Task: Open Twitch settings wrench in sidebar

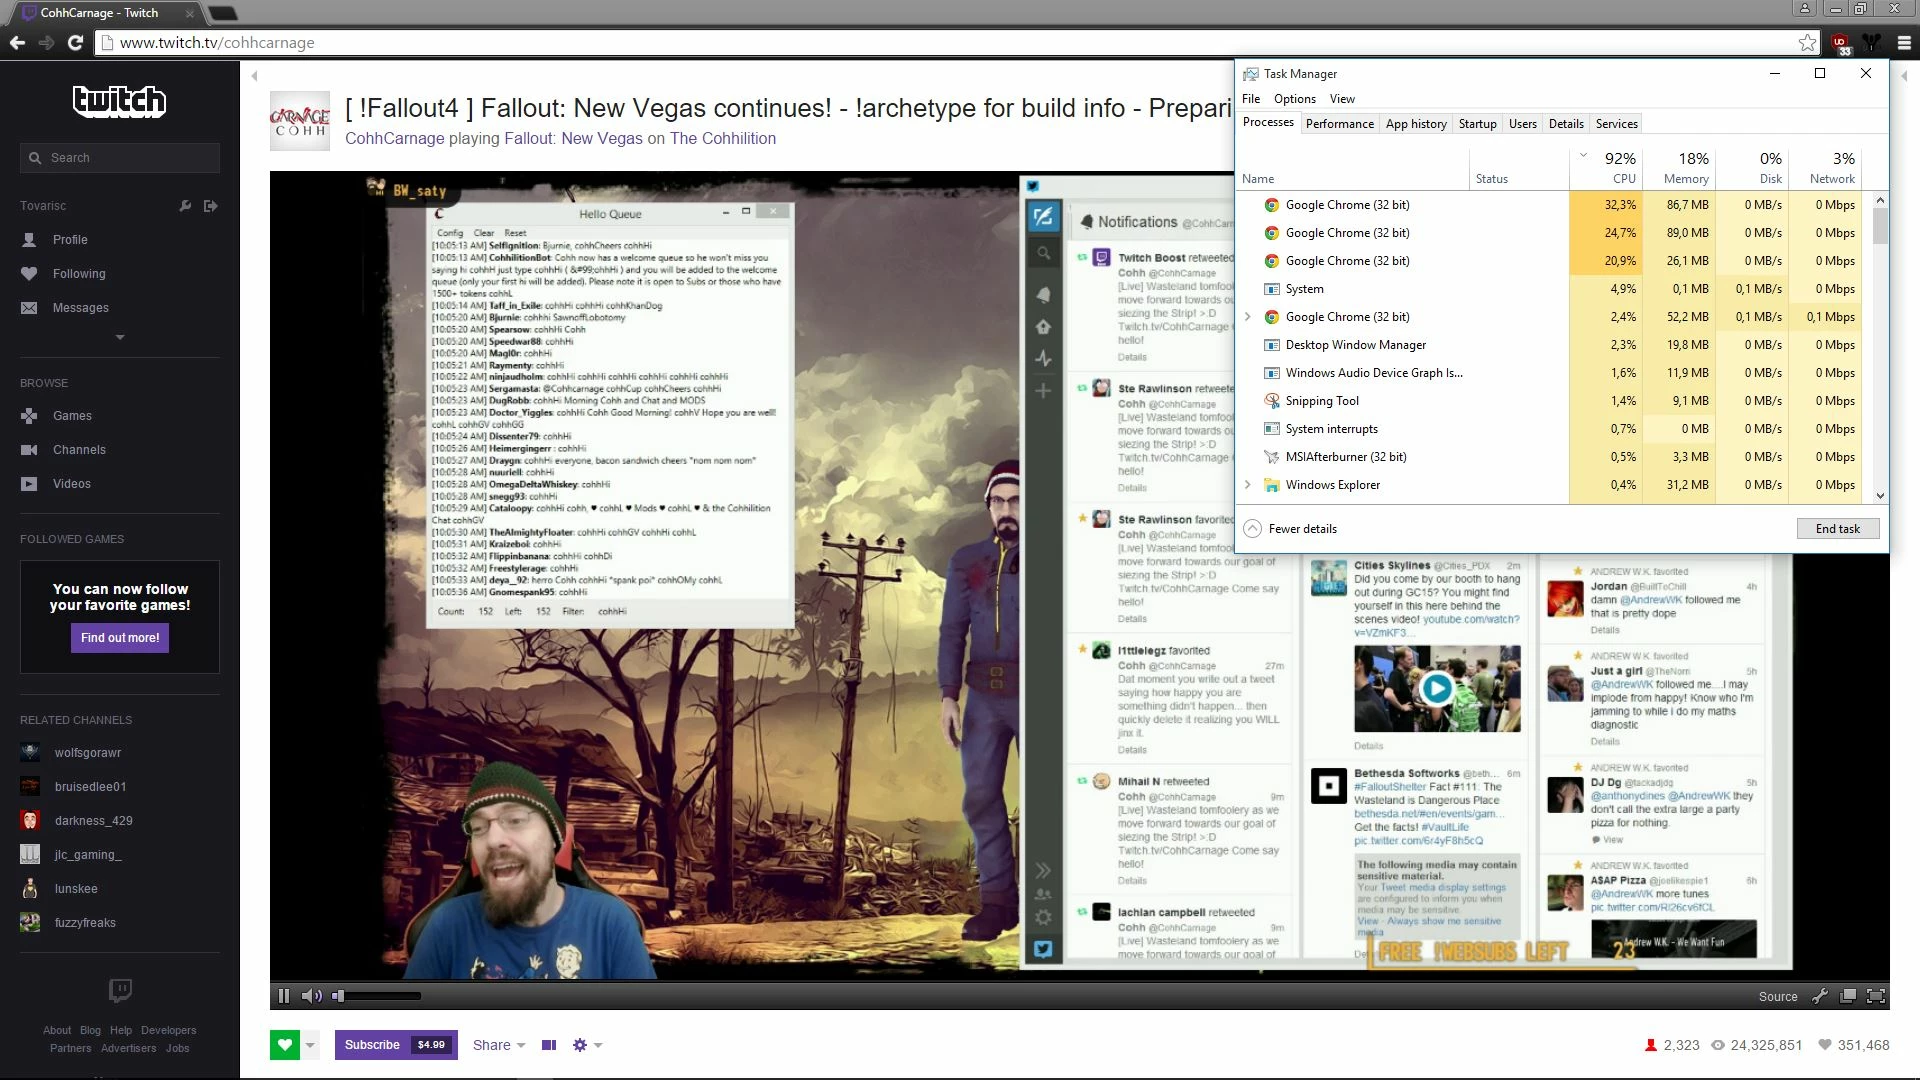Action: [185, 206]
